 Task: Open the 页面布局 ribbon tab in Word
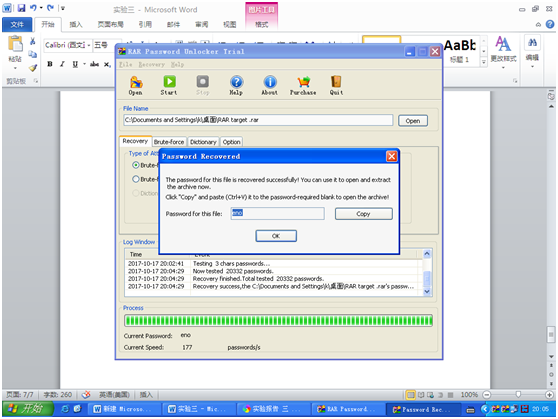111,24
